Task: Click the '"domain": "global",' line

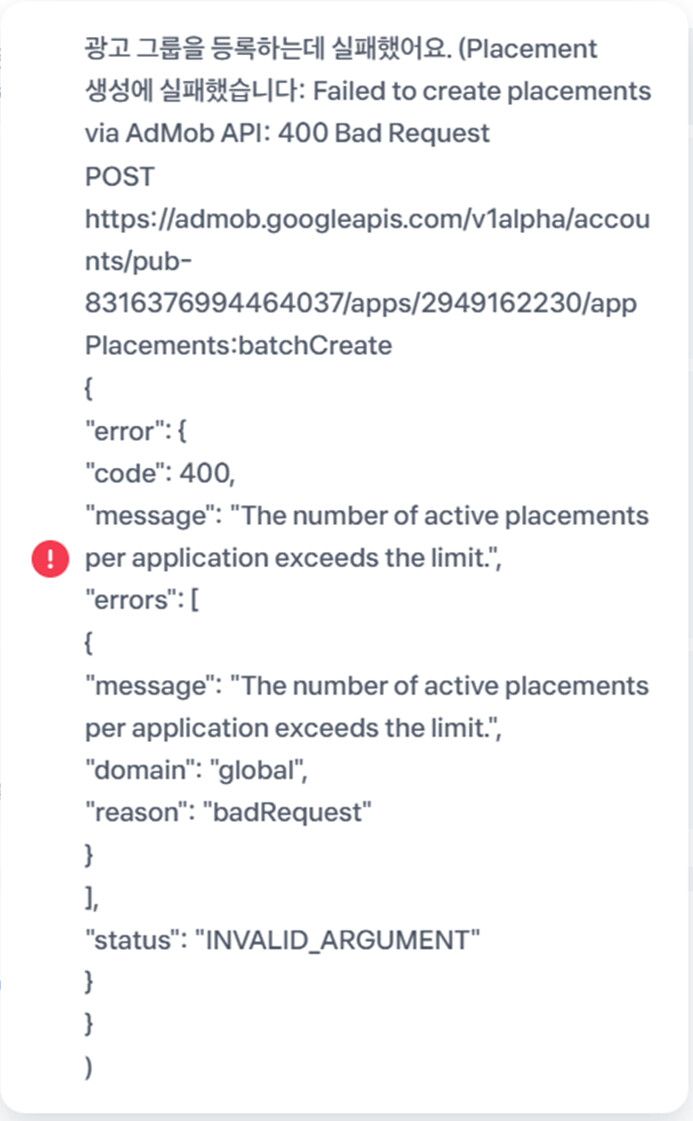Action: click(x=196, y=770)
